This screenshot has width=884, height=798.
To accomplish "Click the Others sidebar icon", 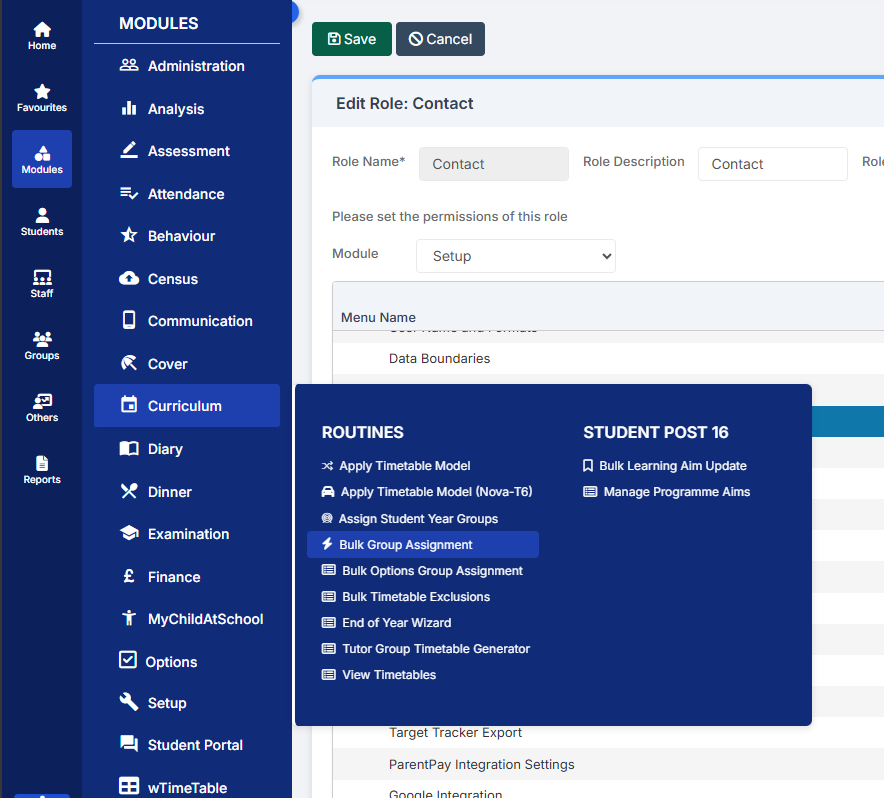I will [41, 402].
